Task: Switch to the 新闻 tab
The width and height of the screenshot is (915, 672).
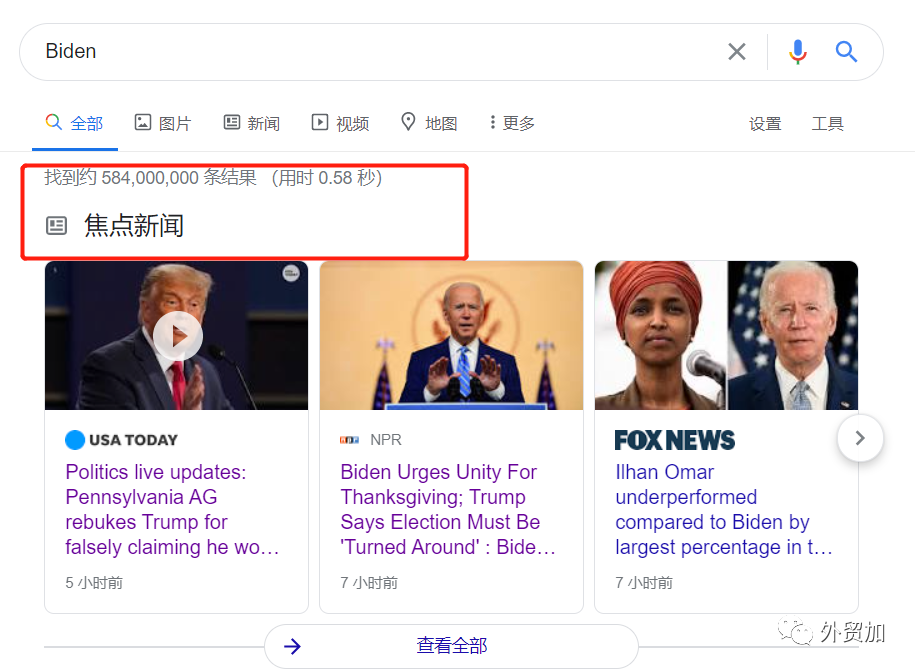Action: [x=252, y=123]
